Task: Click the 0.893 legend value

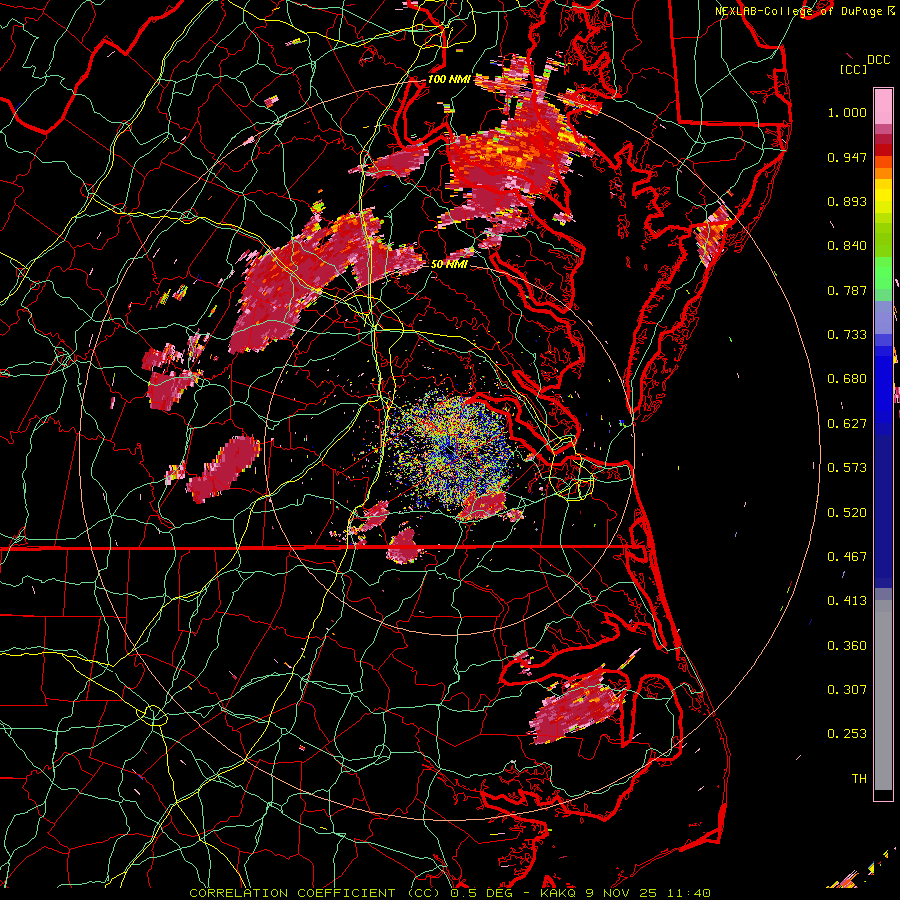Action: (847, 201)
